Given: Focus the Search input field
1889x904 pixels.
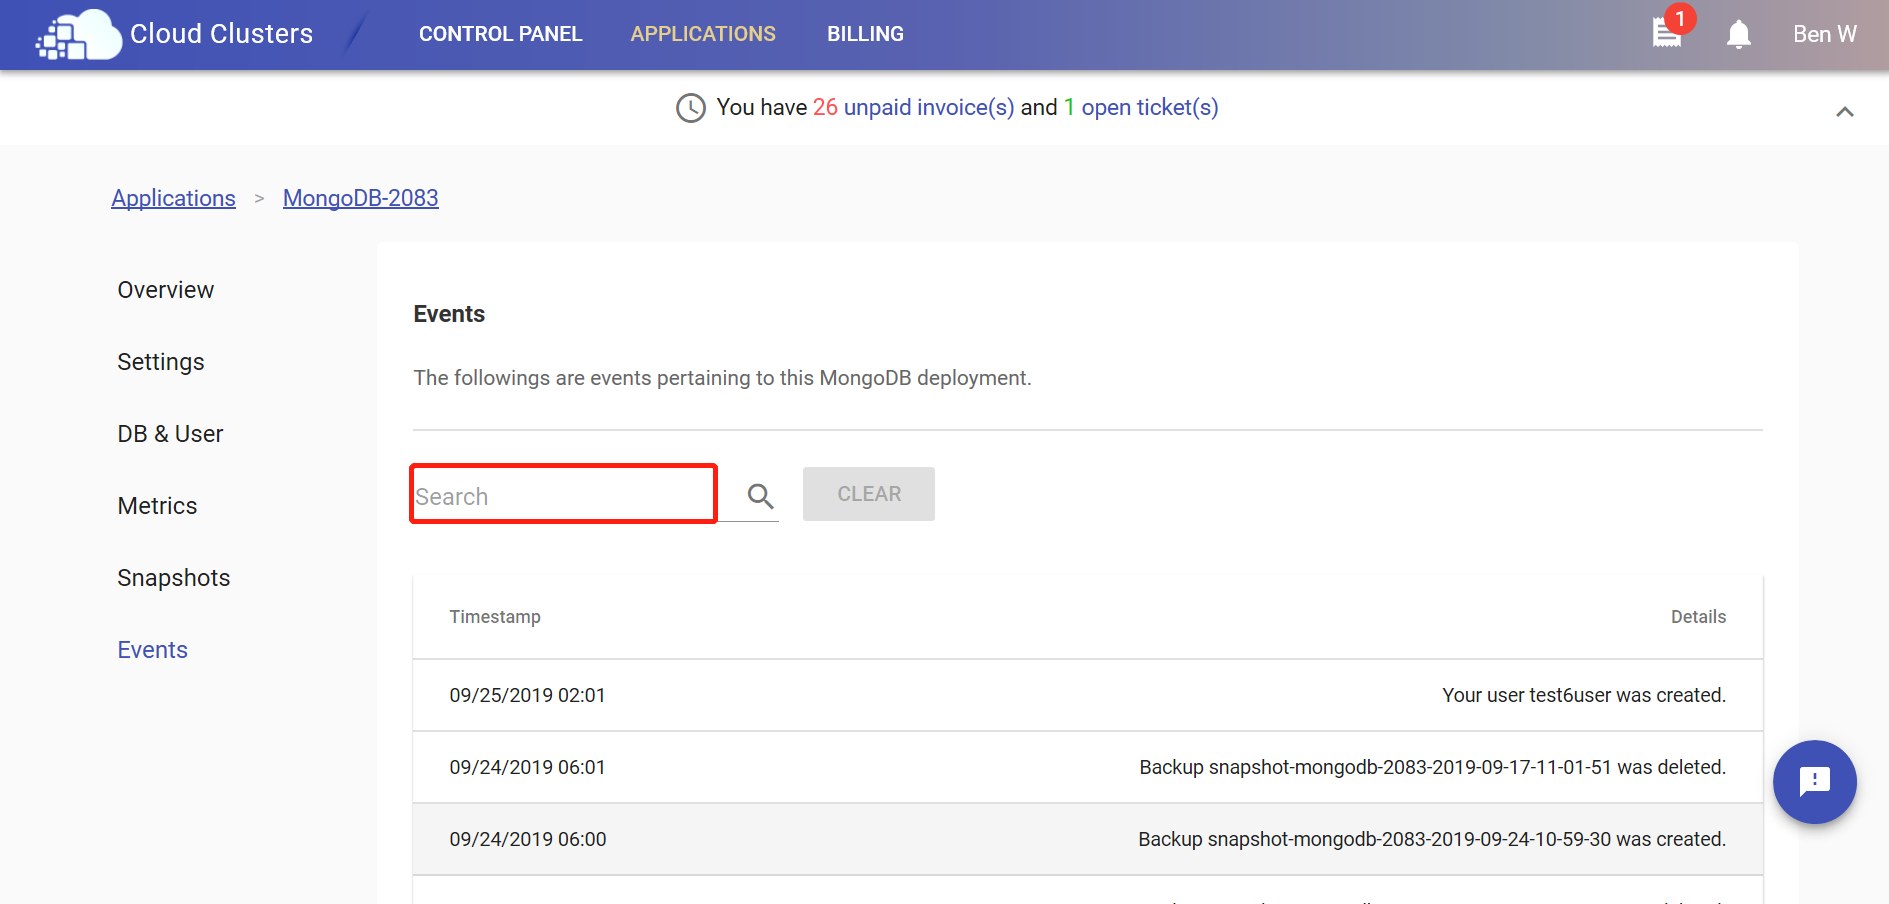Looking at the screenshot, I should click(x=564, y=494).
